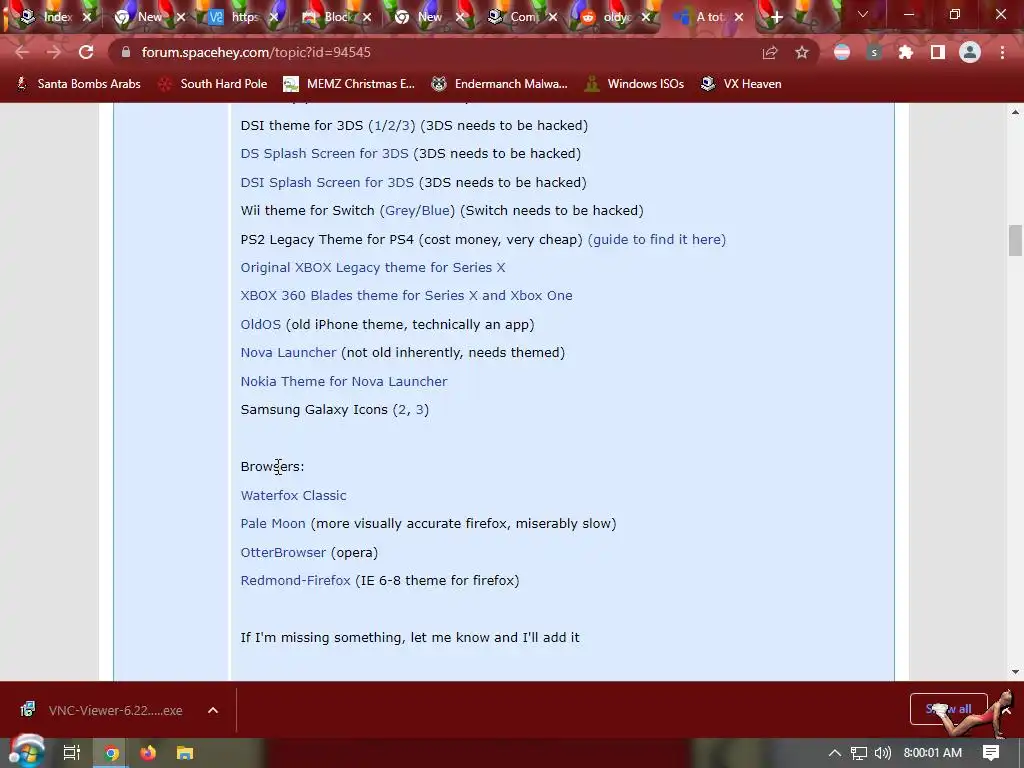Viewport: 1024px width, 768px height.
Task: Launch Firefox from the taskbar
Action: click(x=148, y=753)
